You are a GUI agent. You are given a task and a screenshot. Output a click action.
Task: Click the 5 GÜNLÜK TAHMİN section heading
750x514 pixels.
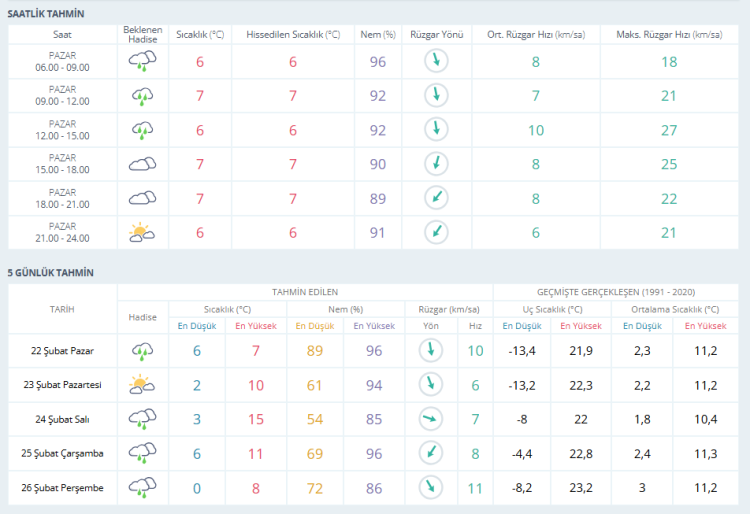click(x=51, y=272)
